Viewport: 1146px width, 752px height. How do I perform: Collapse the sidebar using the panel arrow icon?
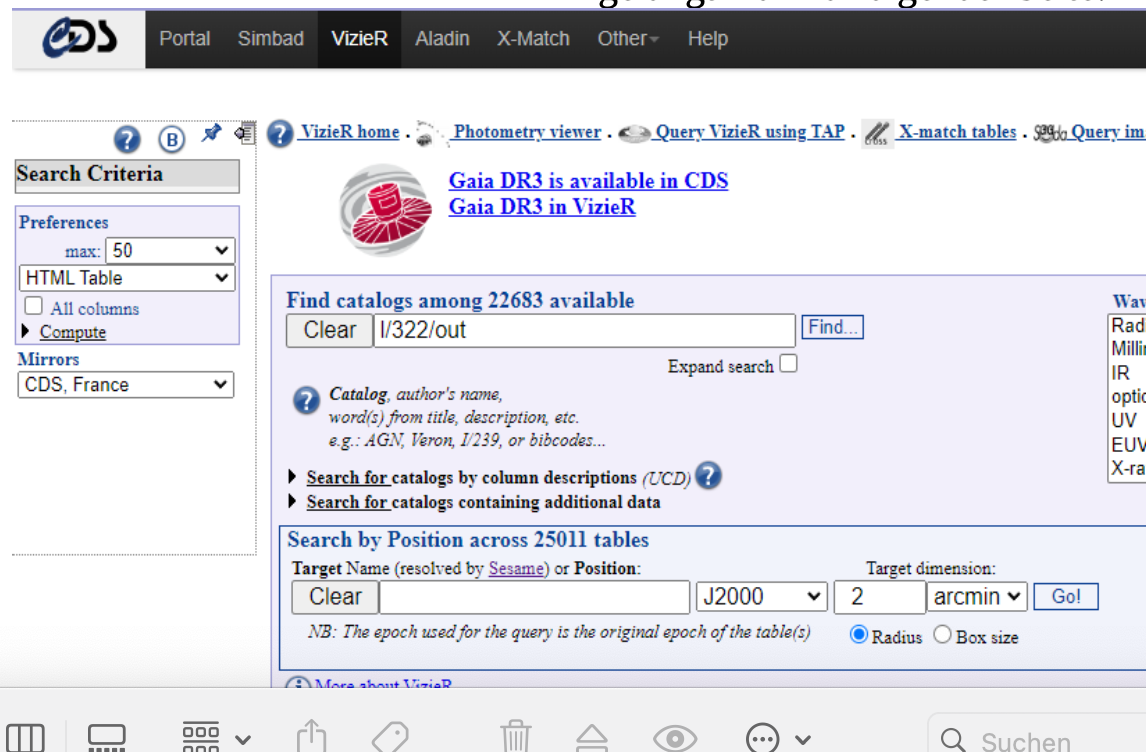[x=244, y=133]
